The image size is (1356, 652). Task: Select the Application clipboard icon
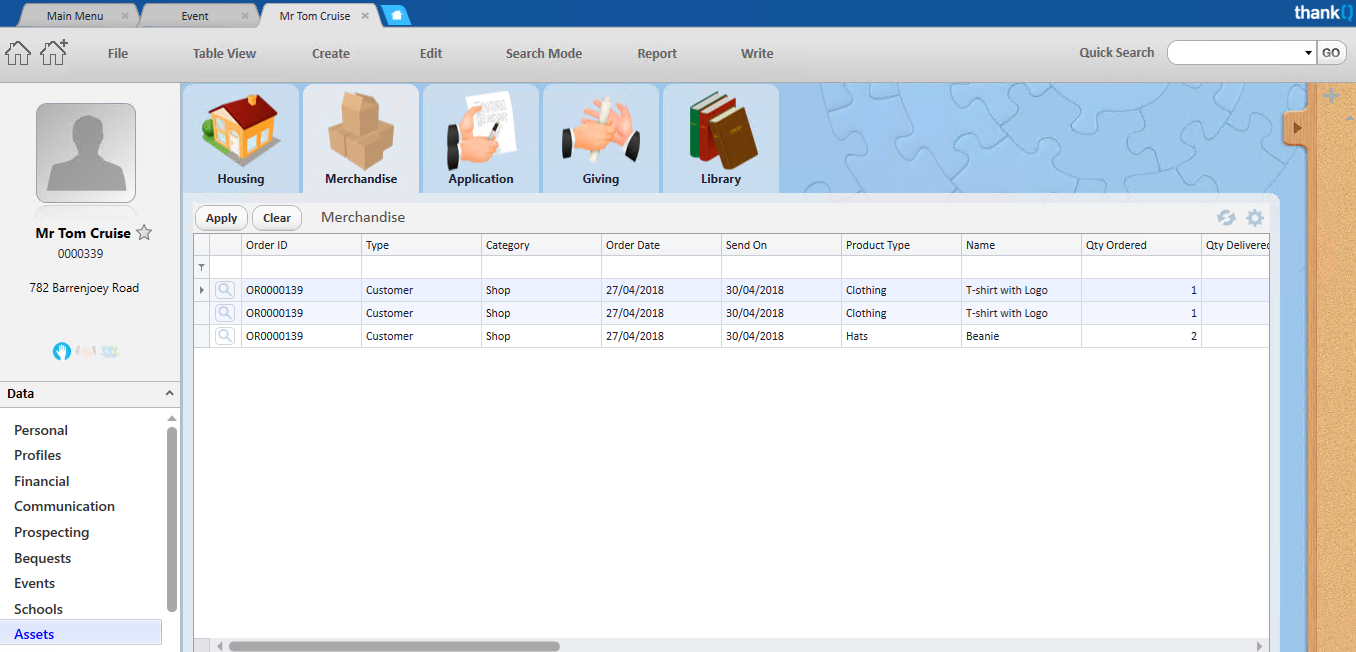coord(481,131)
